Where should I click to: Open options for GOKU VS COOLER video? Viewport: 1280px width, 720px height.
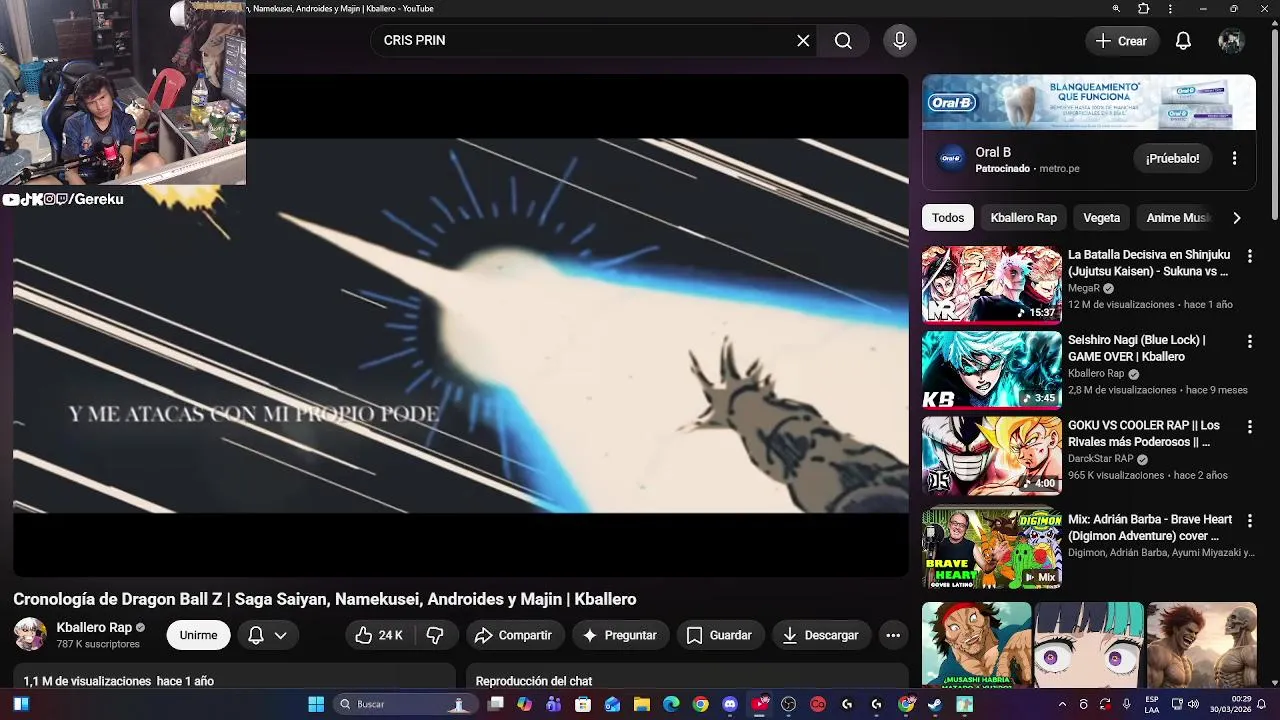(x=1249, y=426)
